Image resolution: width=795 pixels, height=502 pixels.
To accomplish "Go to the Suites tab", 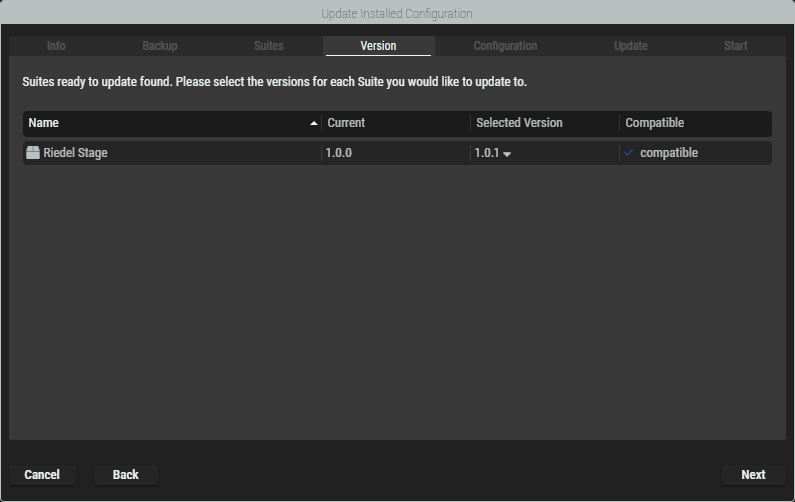I will pos(269,46).
